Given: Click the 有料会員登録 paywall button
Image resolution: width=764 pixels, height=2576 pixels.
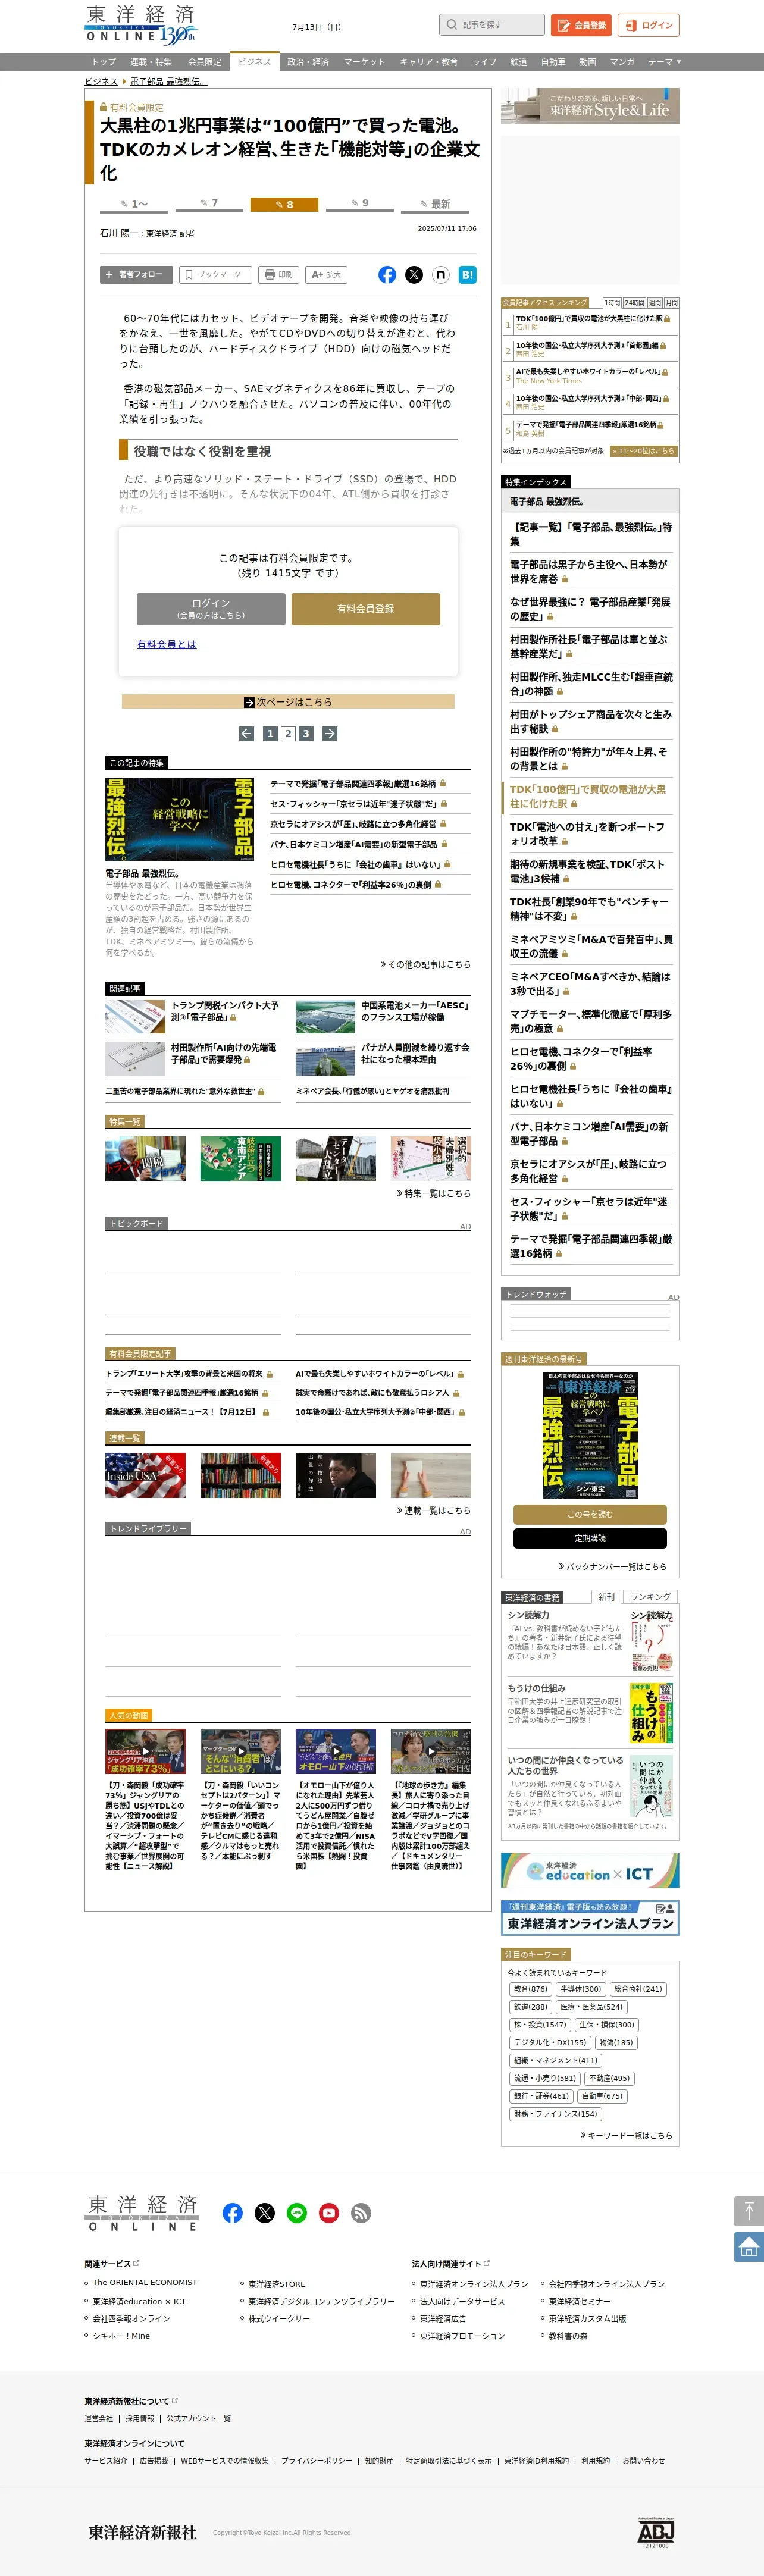Looking at the screenshot, I should [x=365, y=609].
